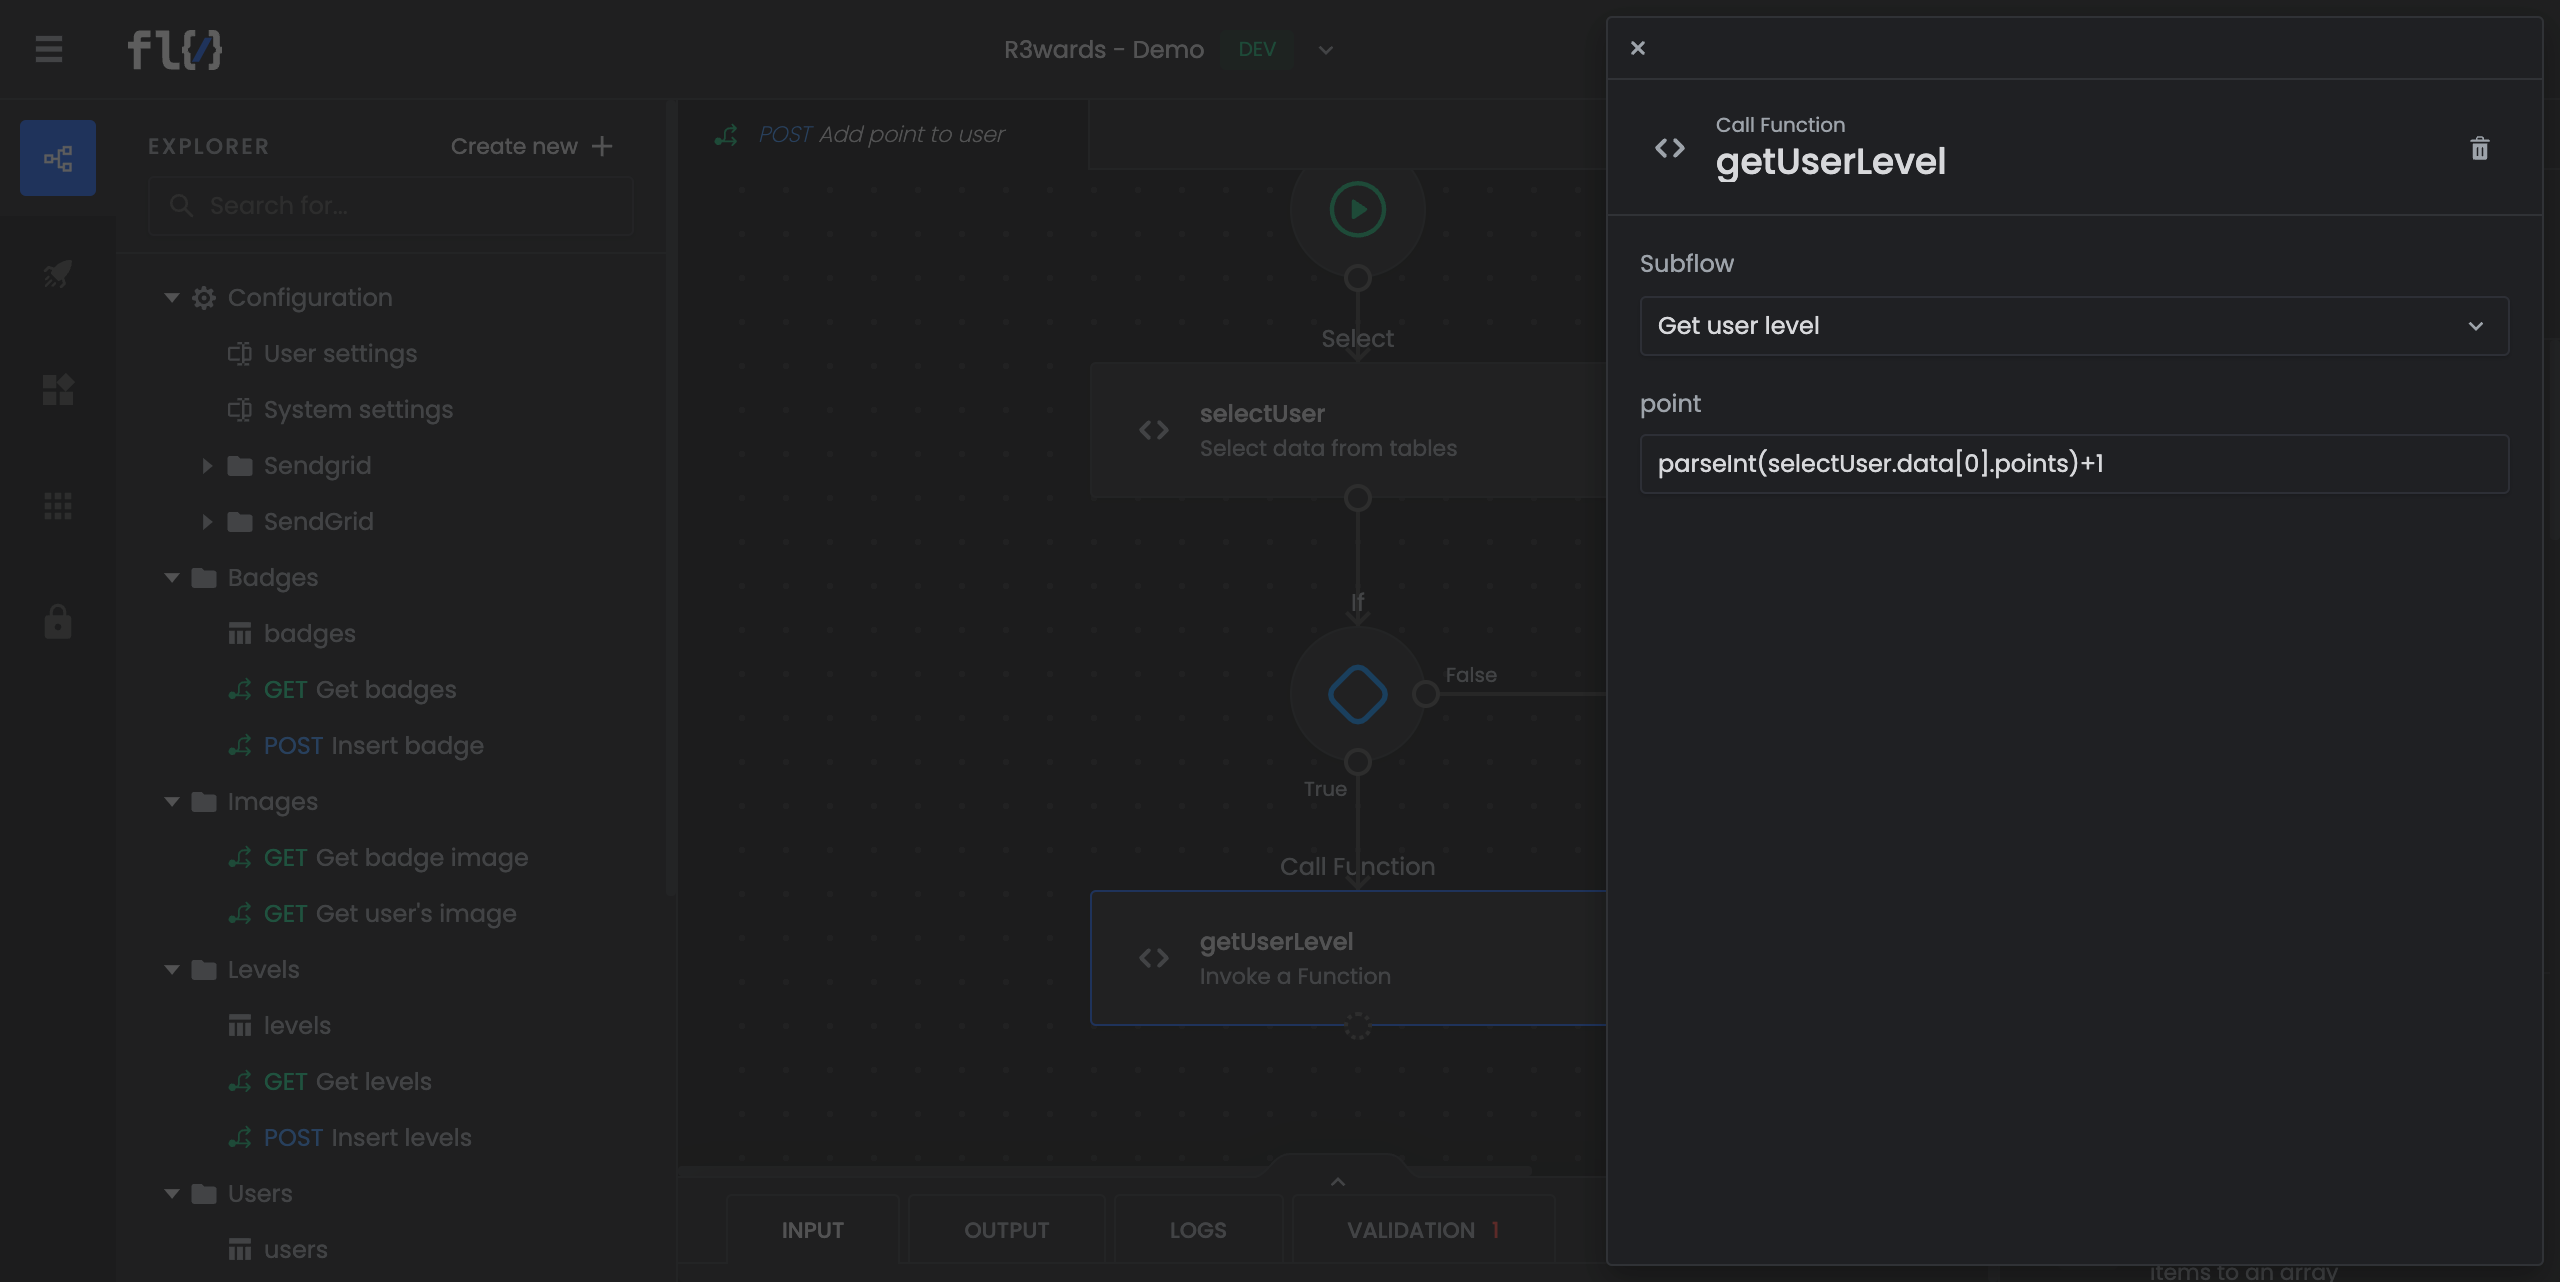
Task: Switch to the OUTPUT tab
Action: point(1006,1230)
